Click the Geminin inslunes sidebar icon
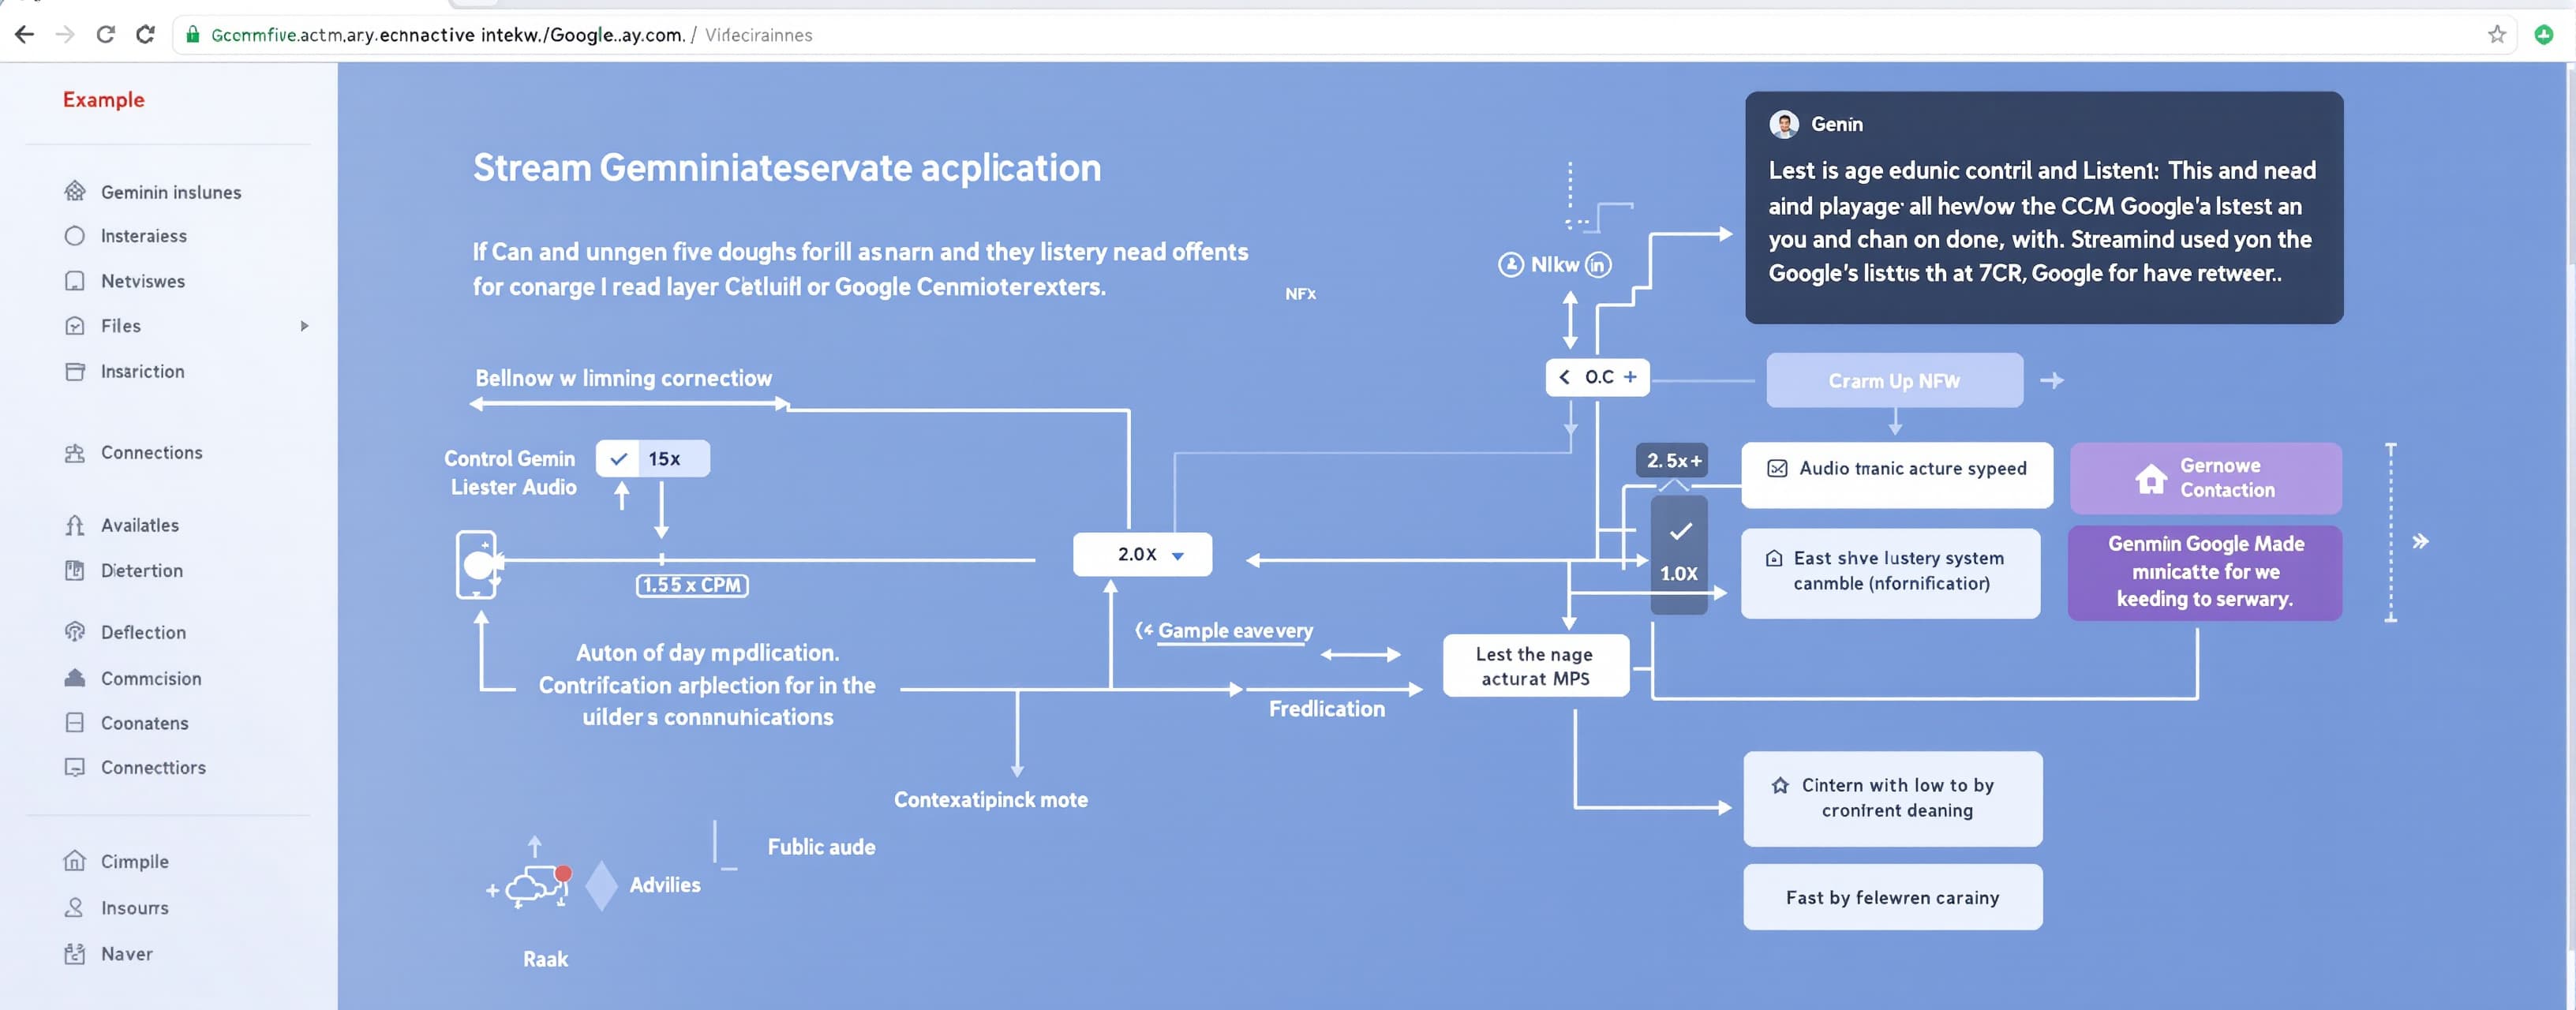Viewport: 2576px width, 1010px height. [x=75, y=191]
